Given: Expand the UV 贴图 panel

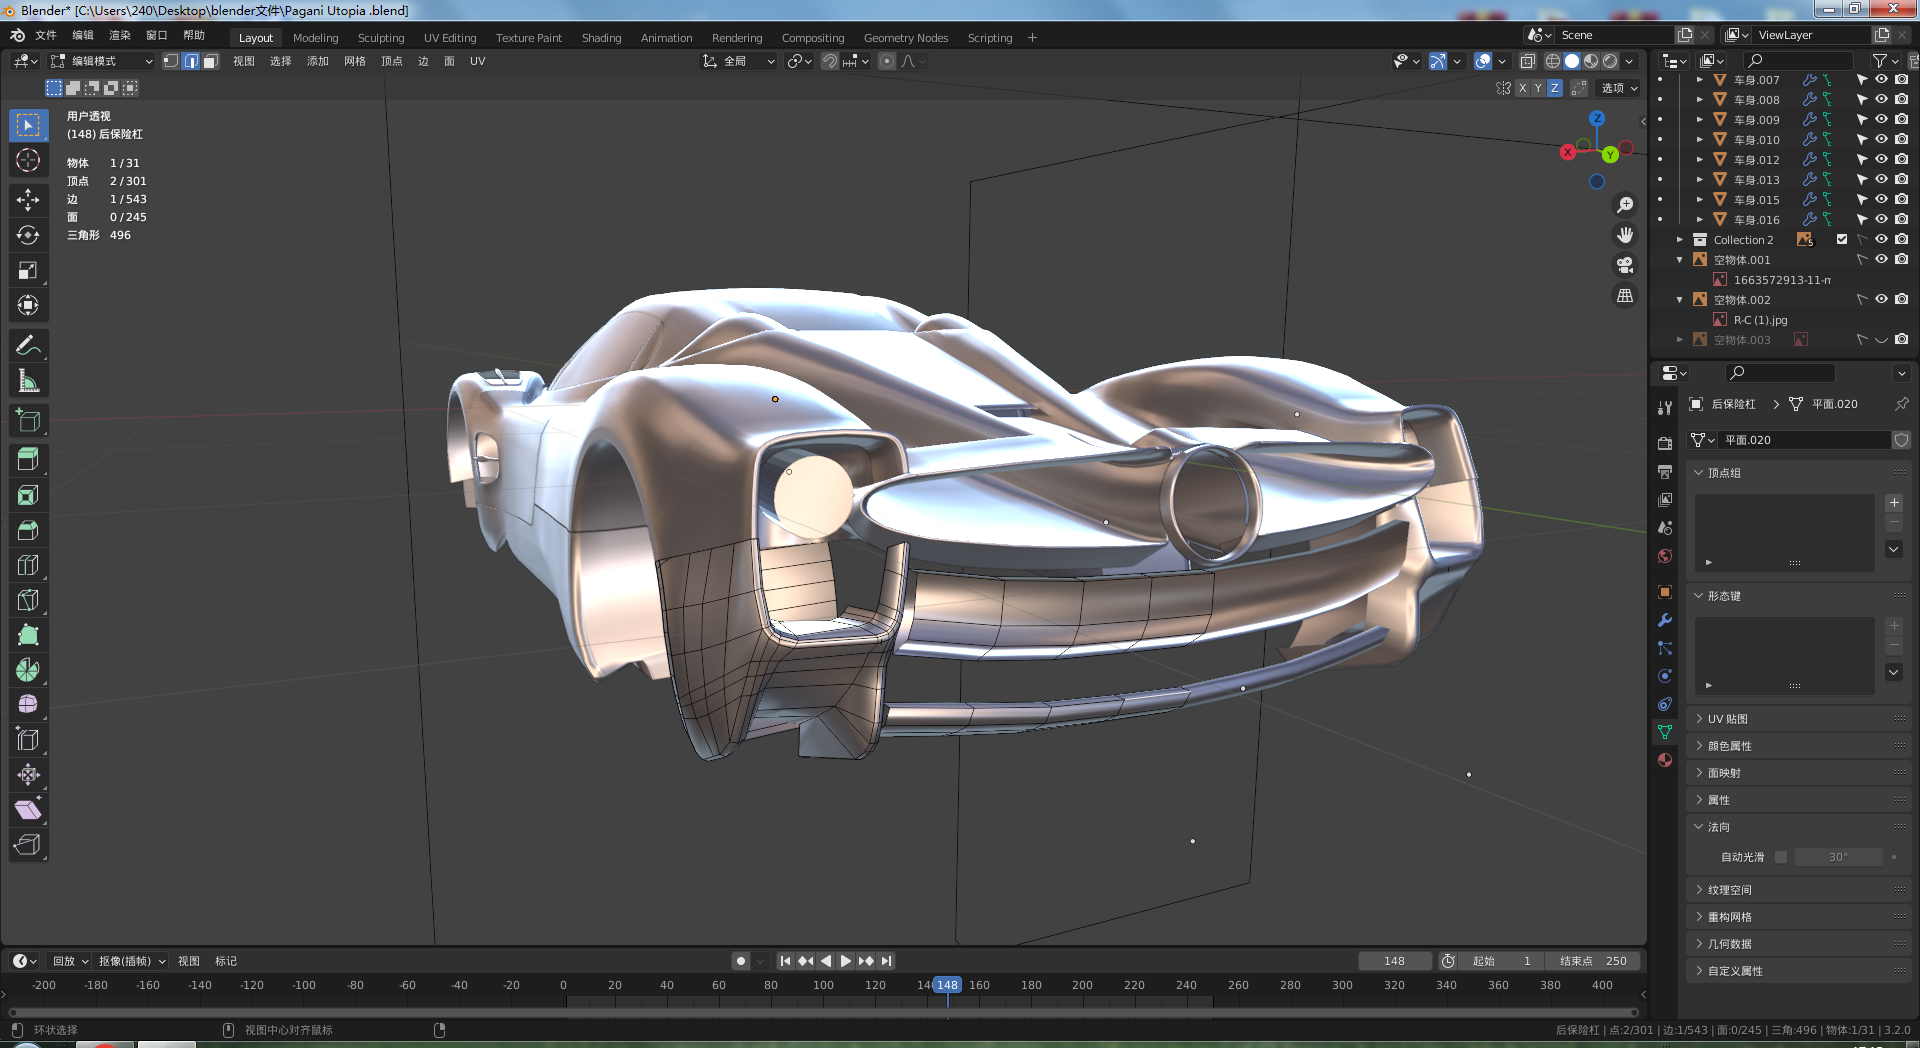Looking at the screenshot, I should (1727, 719).
